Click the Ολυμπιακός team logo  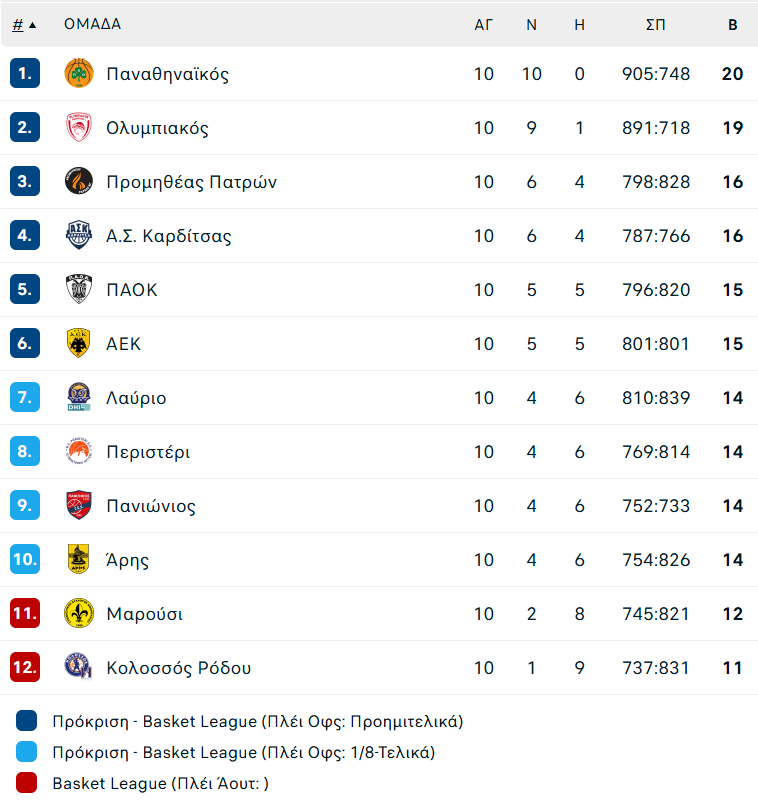click(x=79, y=128)
